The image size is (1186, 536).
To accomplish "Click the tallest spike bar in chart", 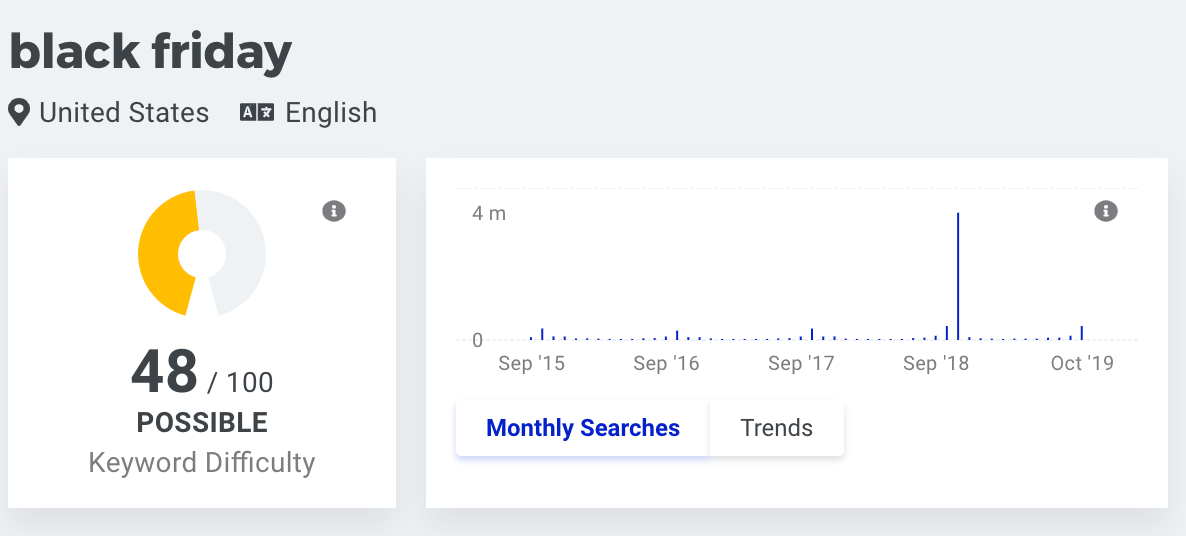I will pos(958,275).
